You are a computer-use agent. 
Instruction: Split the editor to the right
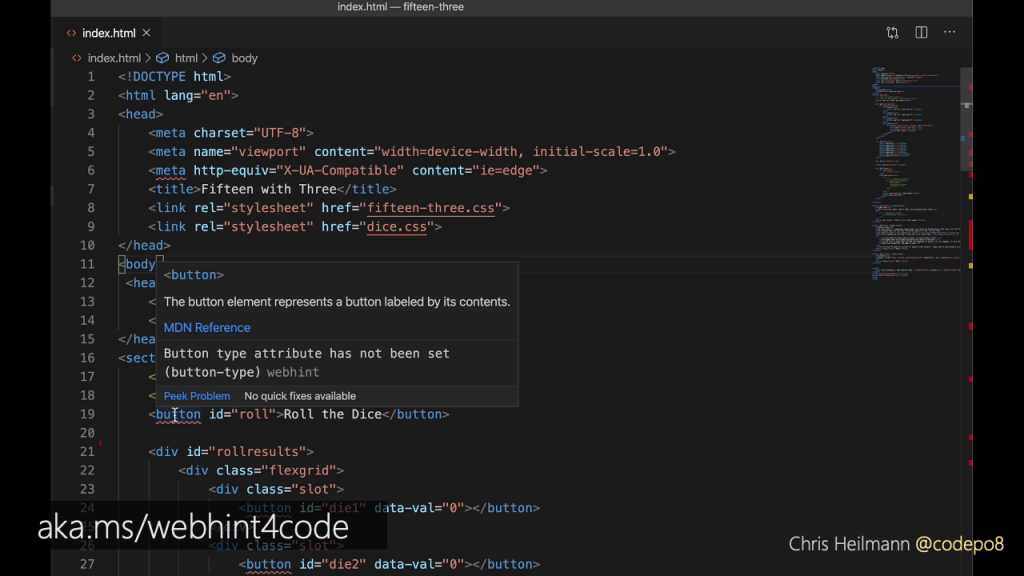pyautogui.click(x=921, y=33)
